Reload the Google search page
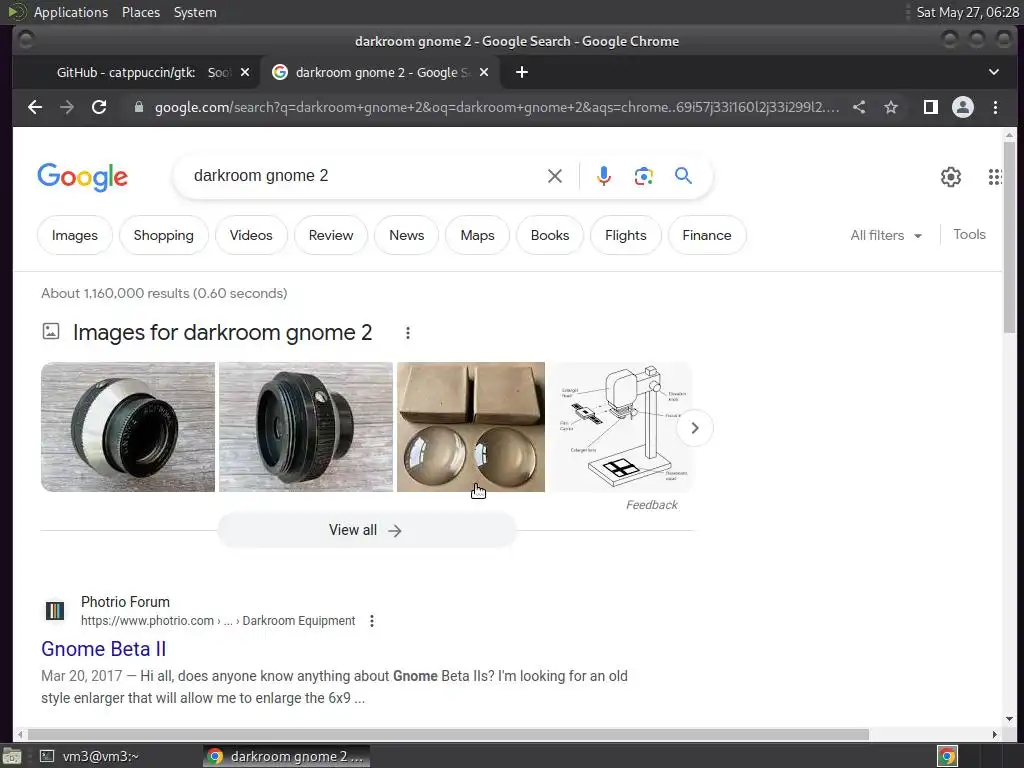Viewport: 1024px width, 768px height. [99, 107]
